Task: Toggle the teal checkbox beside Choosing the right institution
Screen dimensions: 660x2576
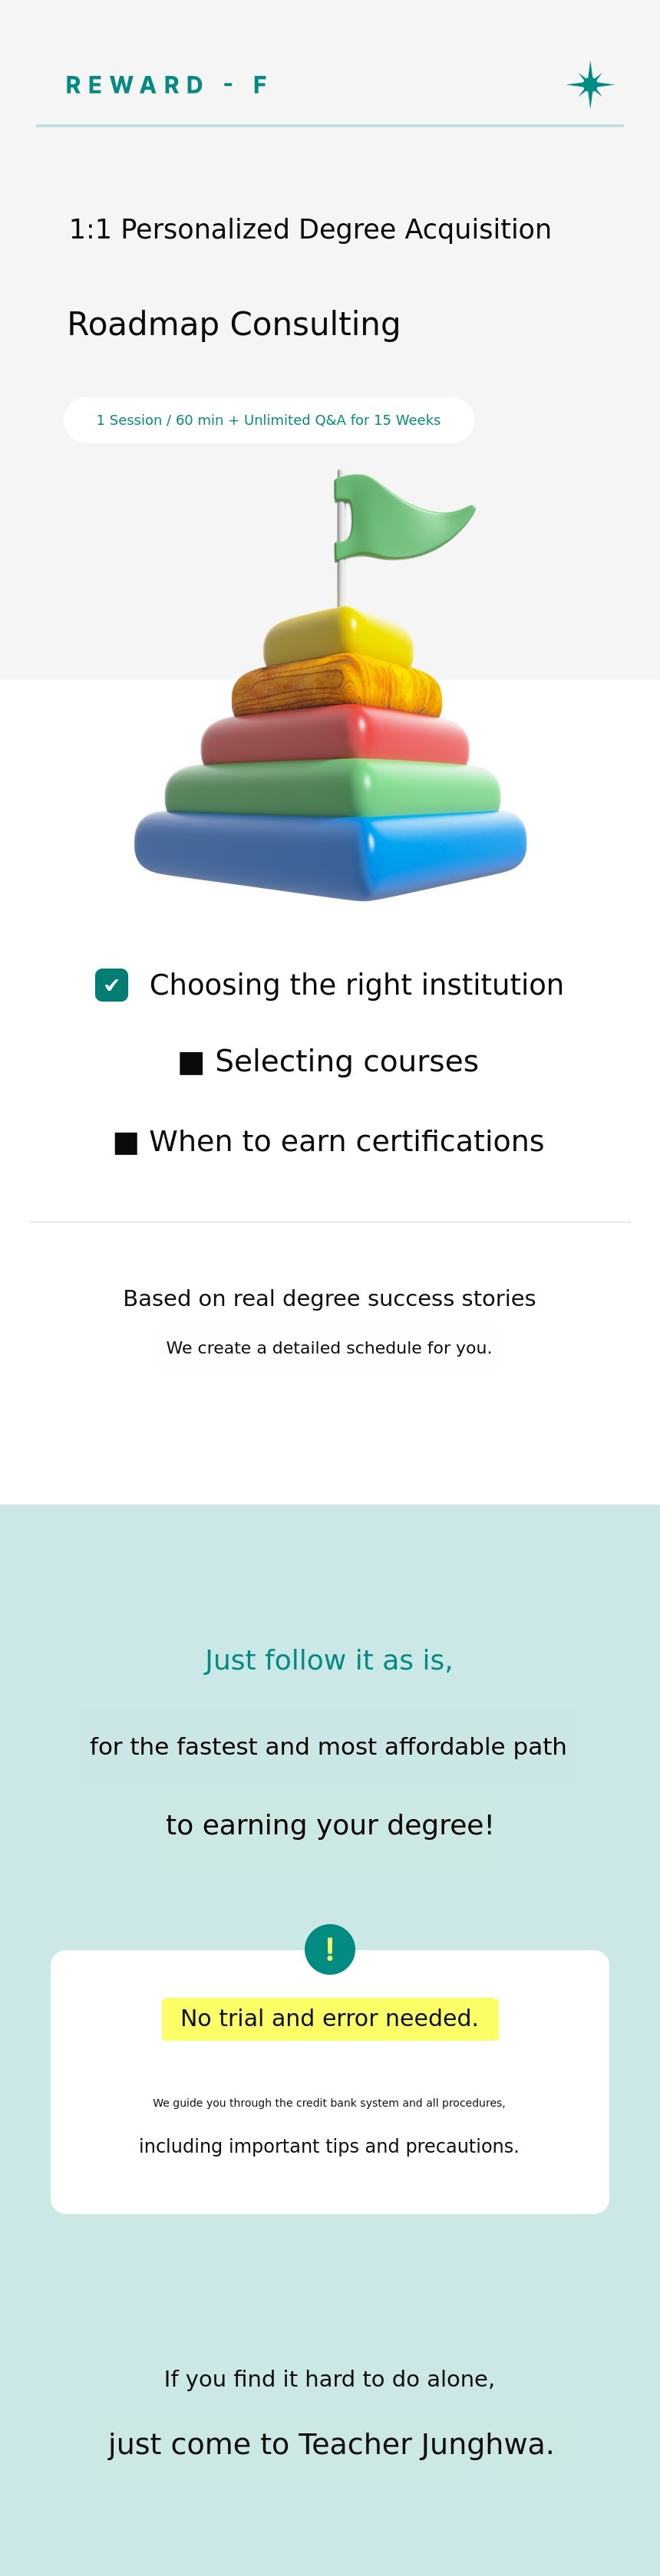Action: tap(112, 985)
